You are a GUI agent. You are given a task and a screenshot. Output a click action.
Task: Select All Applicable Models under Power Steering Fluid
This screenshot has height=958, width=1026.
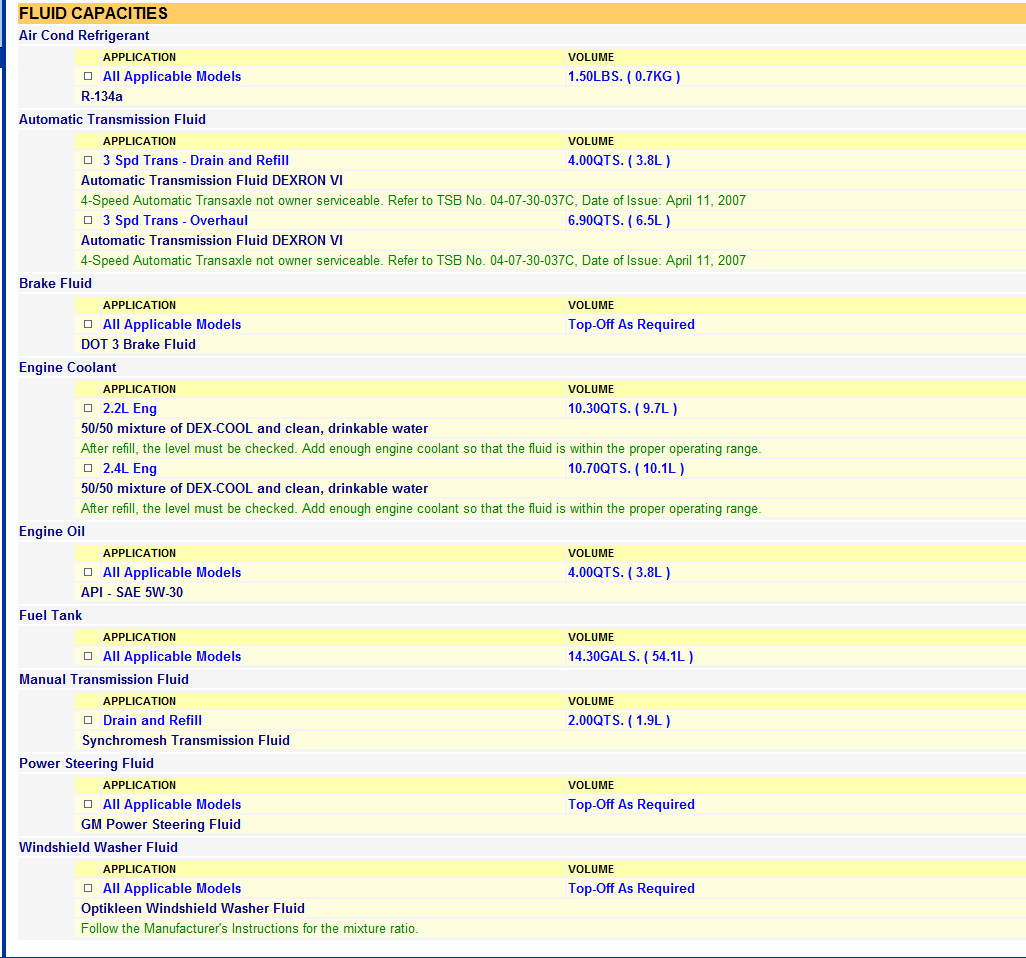coord(171,804)
